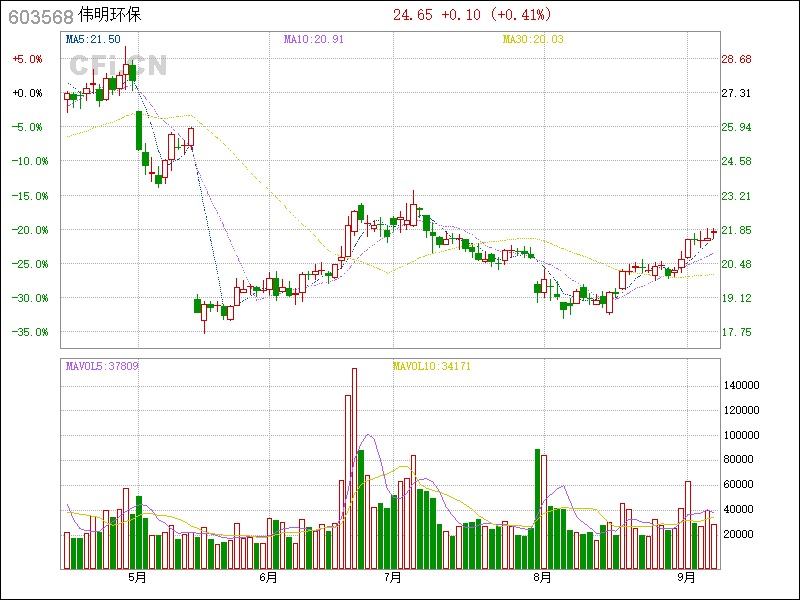Click the -35.0% percentage axis label
Viewport: 800px width, 600px height.
tap(27, 332)
